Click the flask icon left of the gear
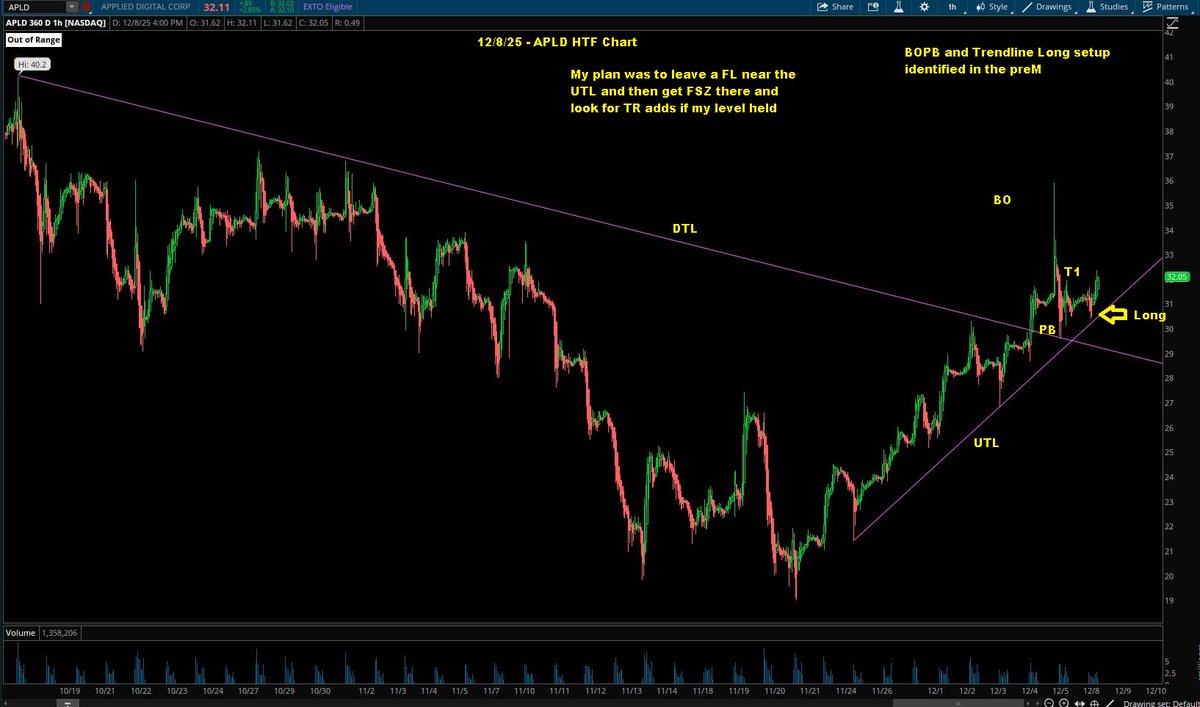This screenshot has width=1200, height=707. click(898, 7)
